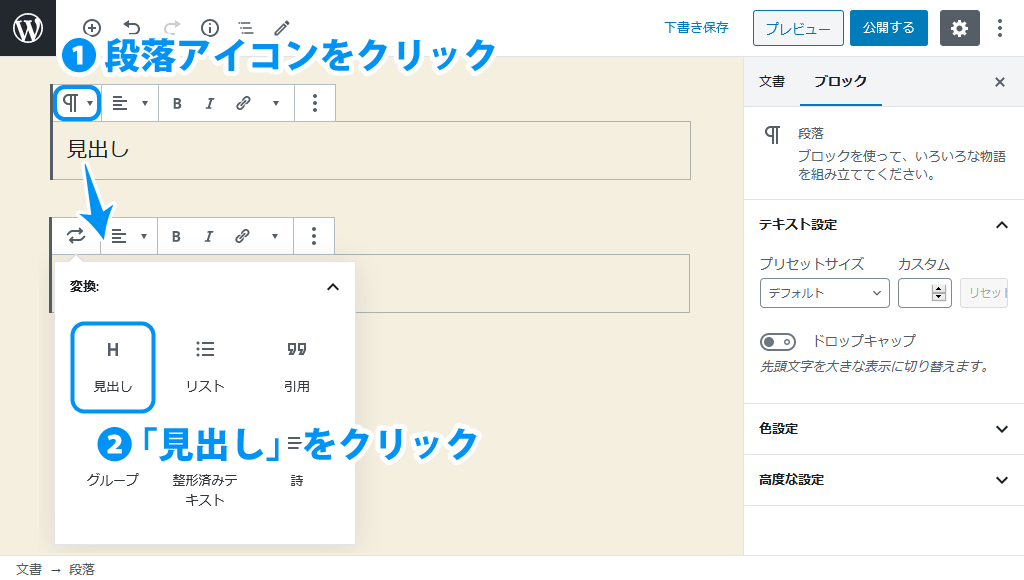Open block navigation list
1024x580 pixels.
[246, 27]
